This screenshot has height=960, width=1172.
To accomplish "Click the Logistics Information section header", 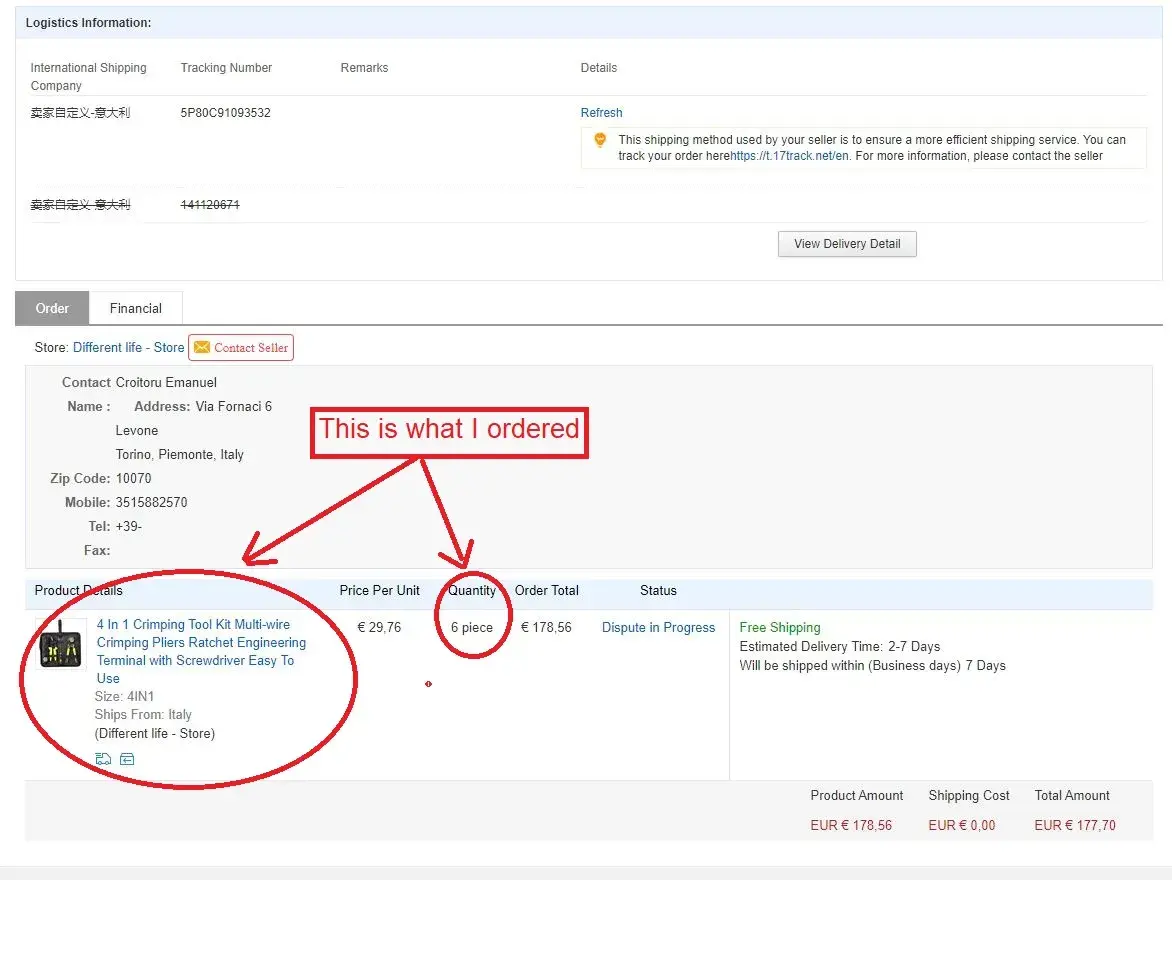I will 89,22.
